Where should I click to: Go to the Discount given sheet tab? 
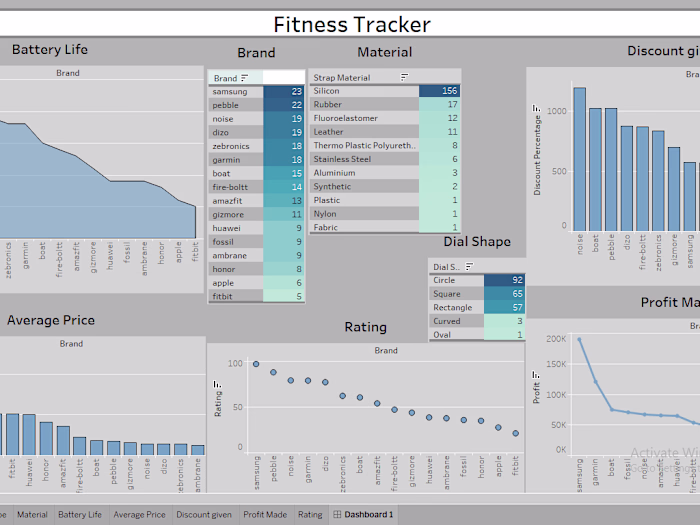coord(204,514)
